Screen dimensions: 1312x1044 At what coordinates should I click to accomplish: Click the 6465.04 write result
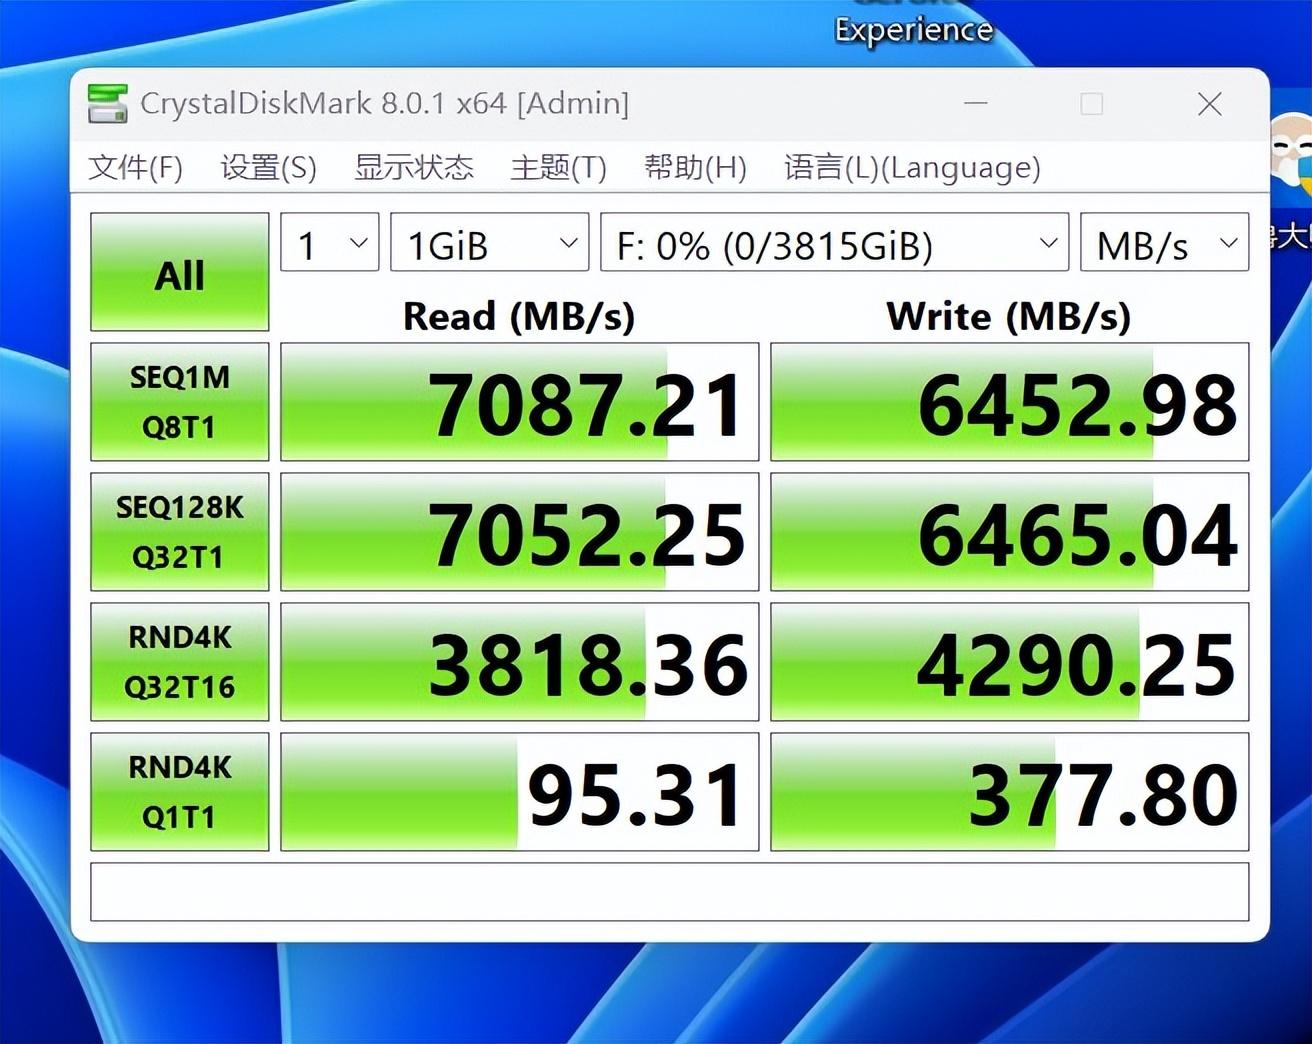[x=1010, y=532]
